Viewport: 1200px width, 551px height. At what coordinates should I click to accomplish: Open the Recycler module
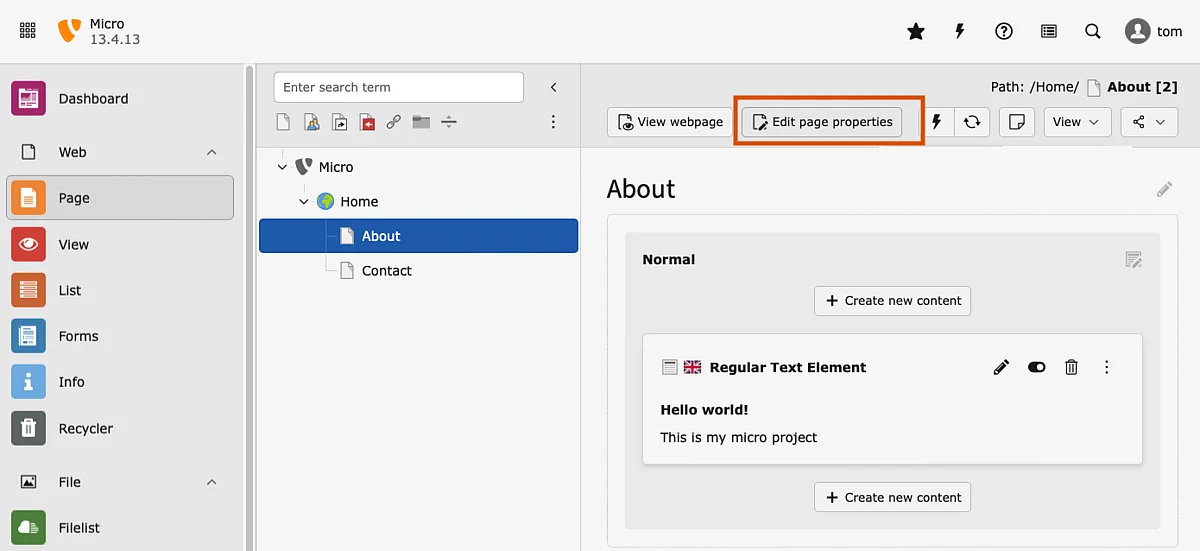85,428
